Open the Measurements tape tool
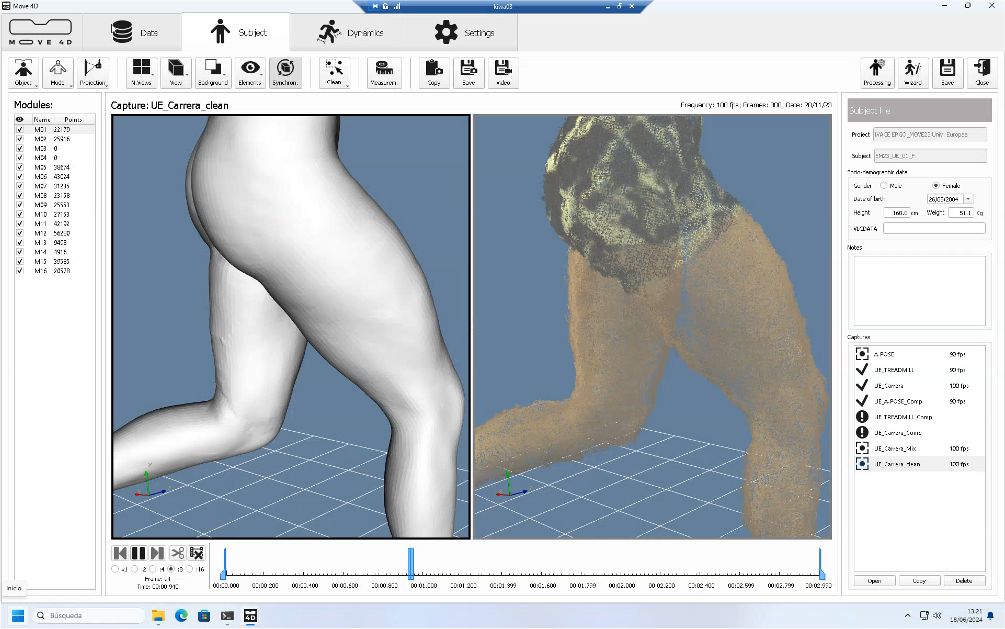Viewport: 1005px width, 629px height. click(x=384, y=72)
